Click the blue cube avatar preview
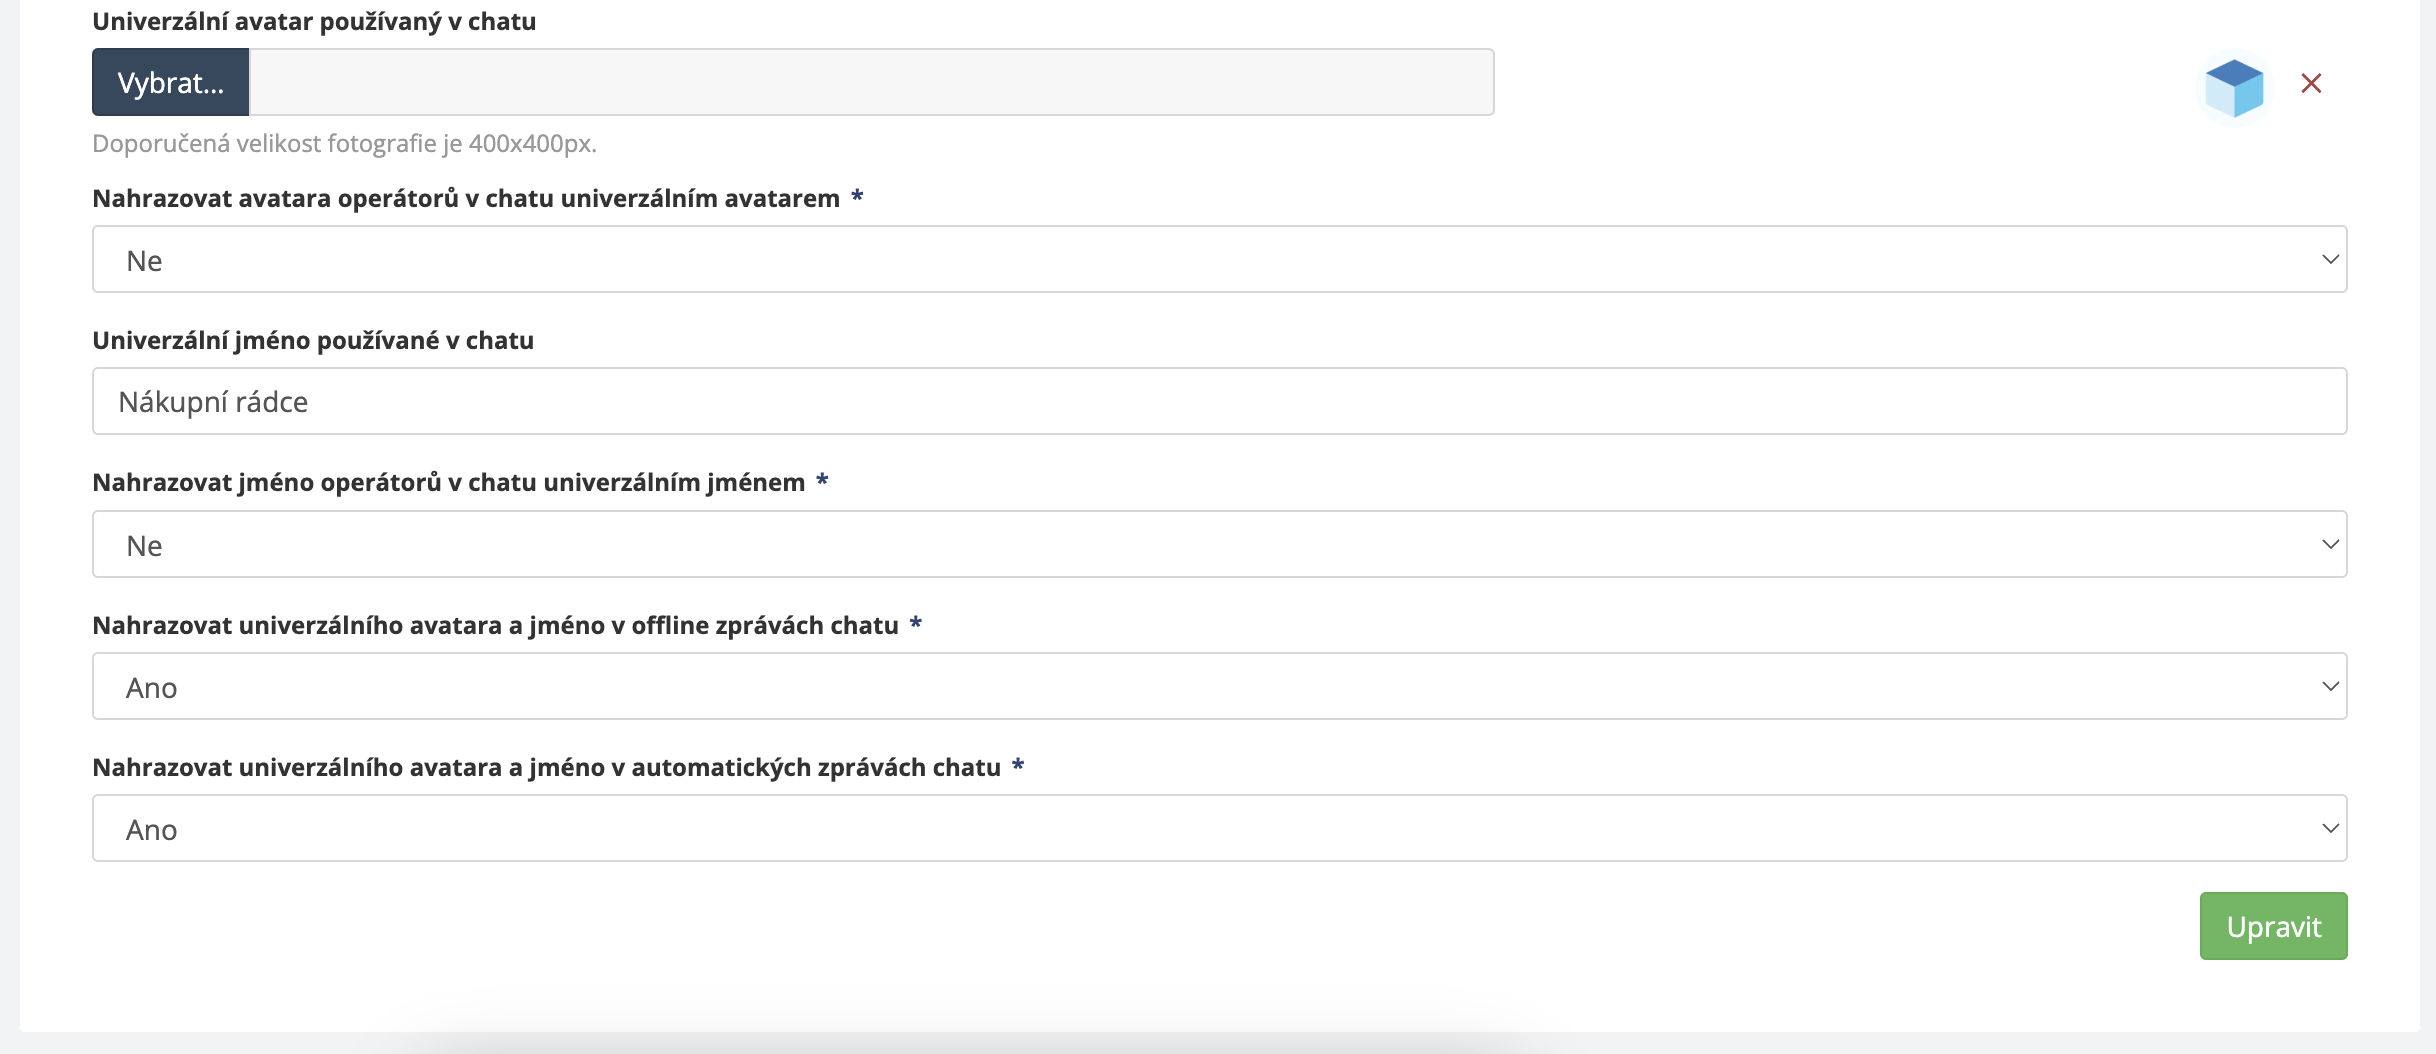The height and width of the screenshot is (1054, 2436). tap(2234, 87)
